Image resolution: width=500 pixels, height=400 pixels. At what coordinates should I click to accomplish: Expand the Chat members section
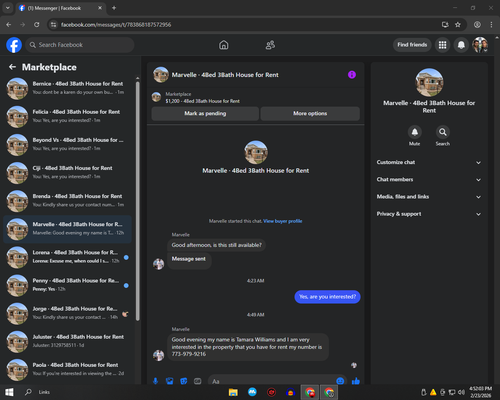click(x=429, y=179)
